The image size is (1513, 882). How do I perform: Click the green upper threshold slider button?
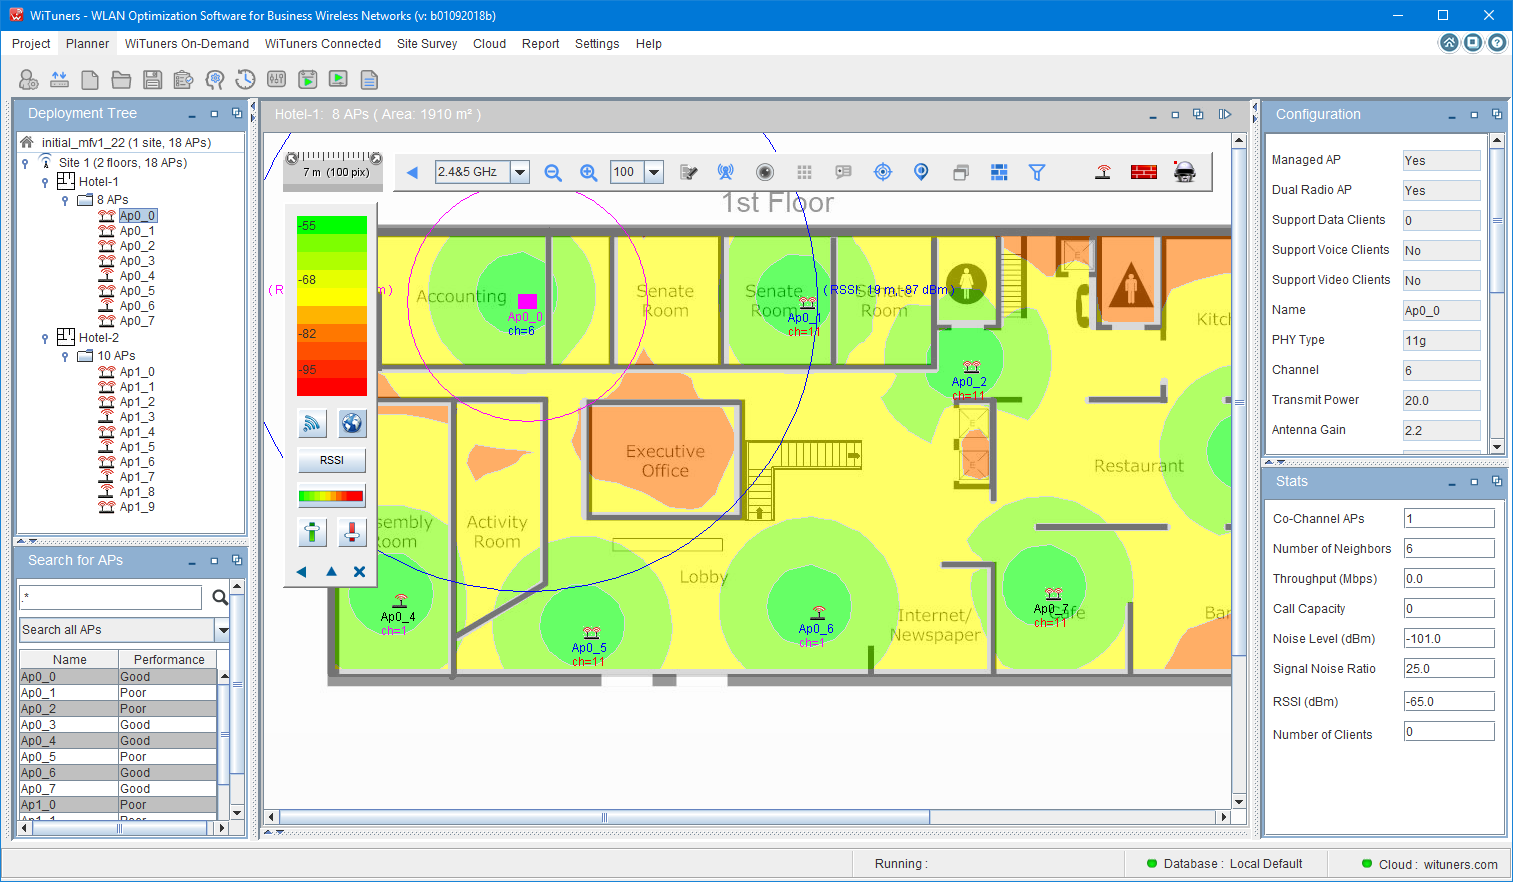click(313, 533)
